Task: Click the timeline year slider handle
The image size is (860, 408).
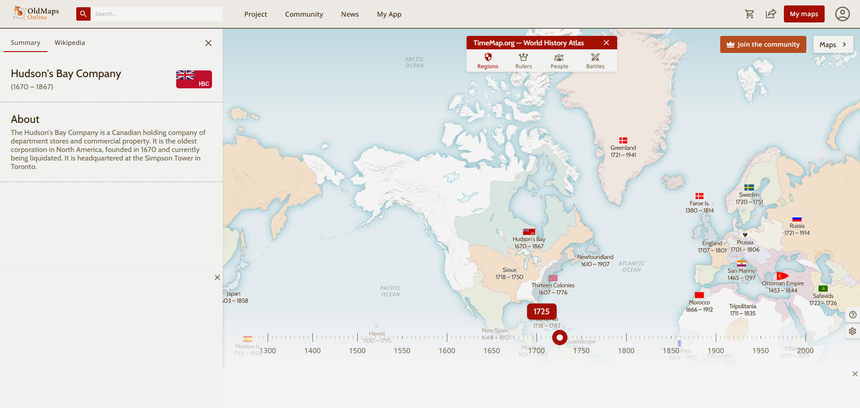Action: (x=560, y=337)
